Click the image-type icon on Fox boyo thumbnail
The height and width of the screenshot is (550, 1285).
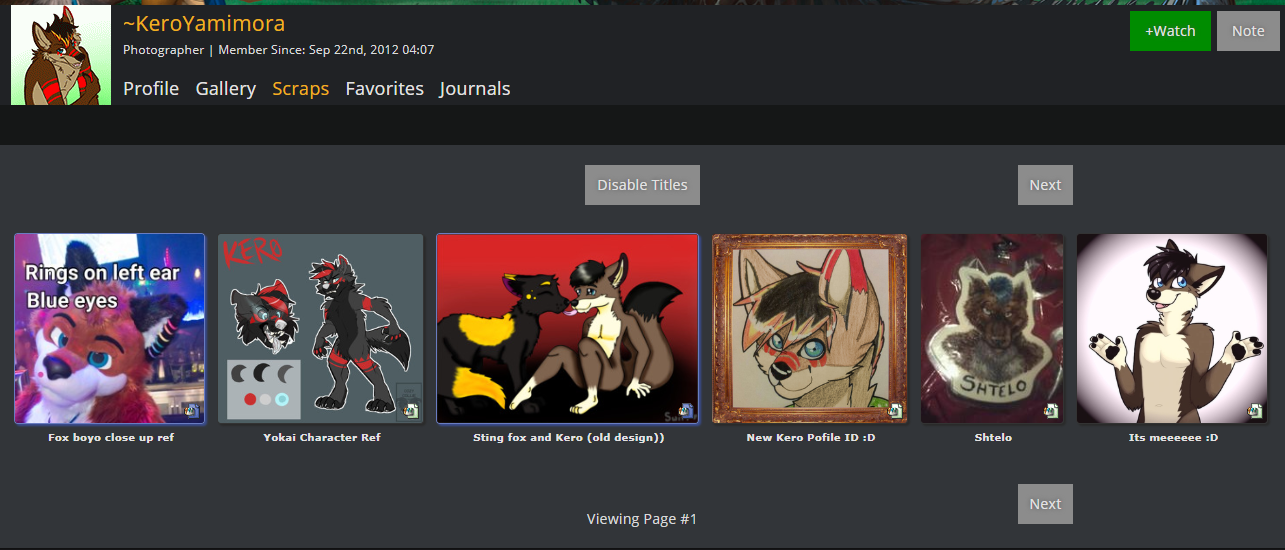click(x=191, y=410)
